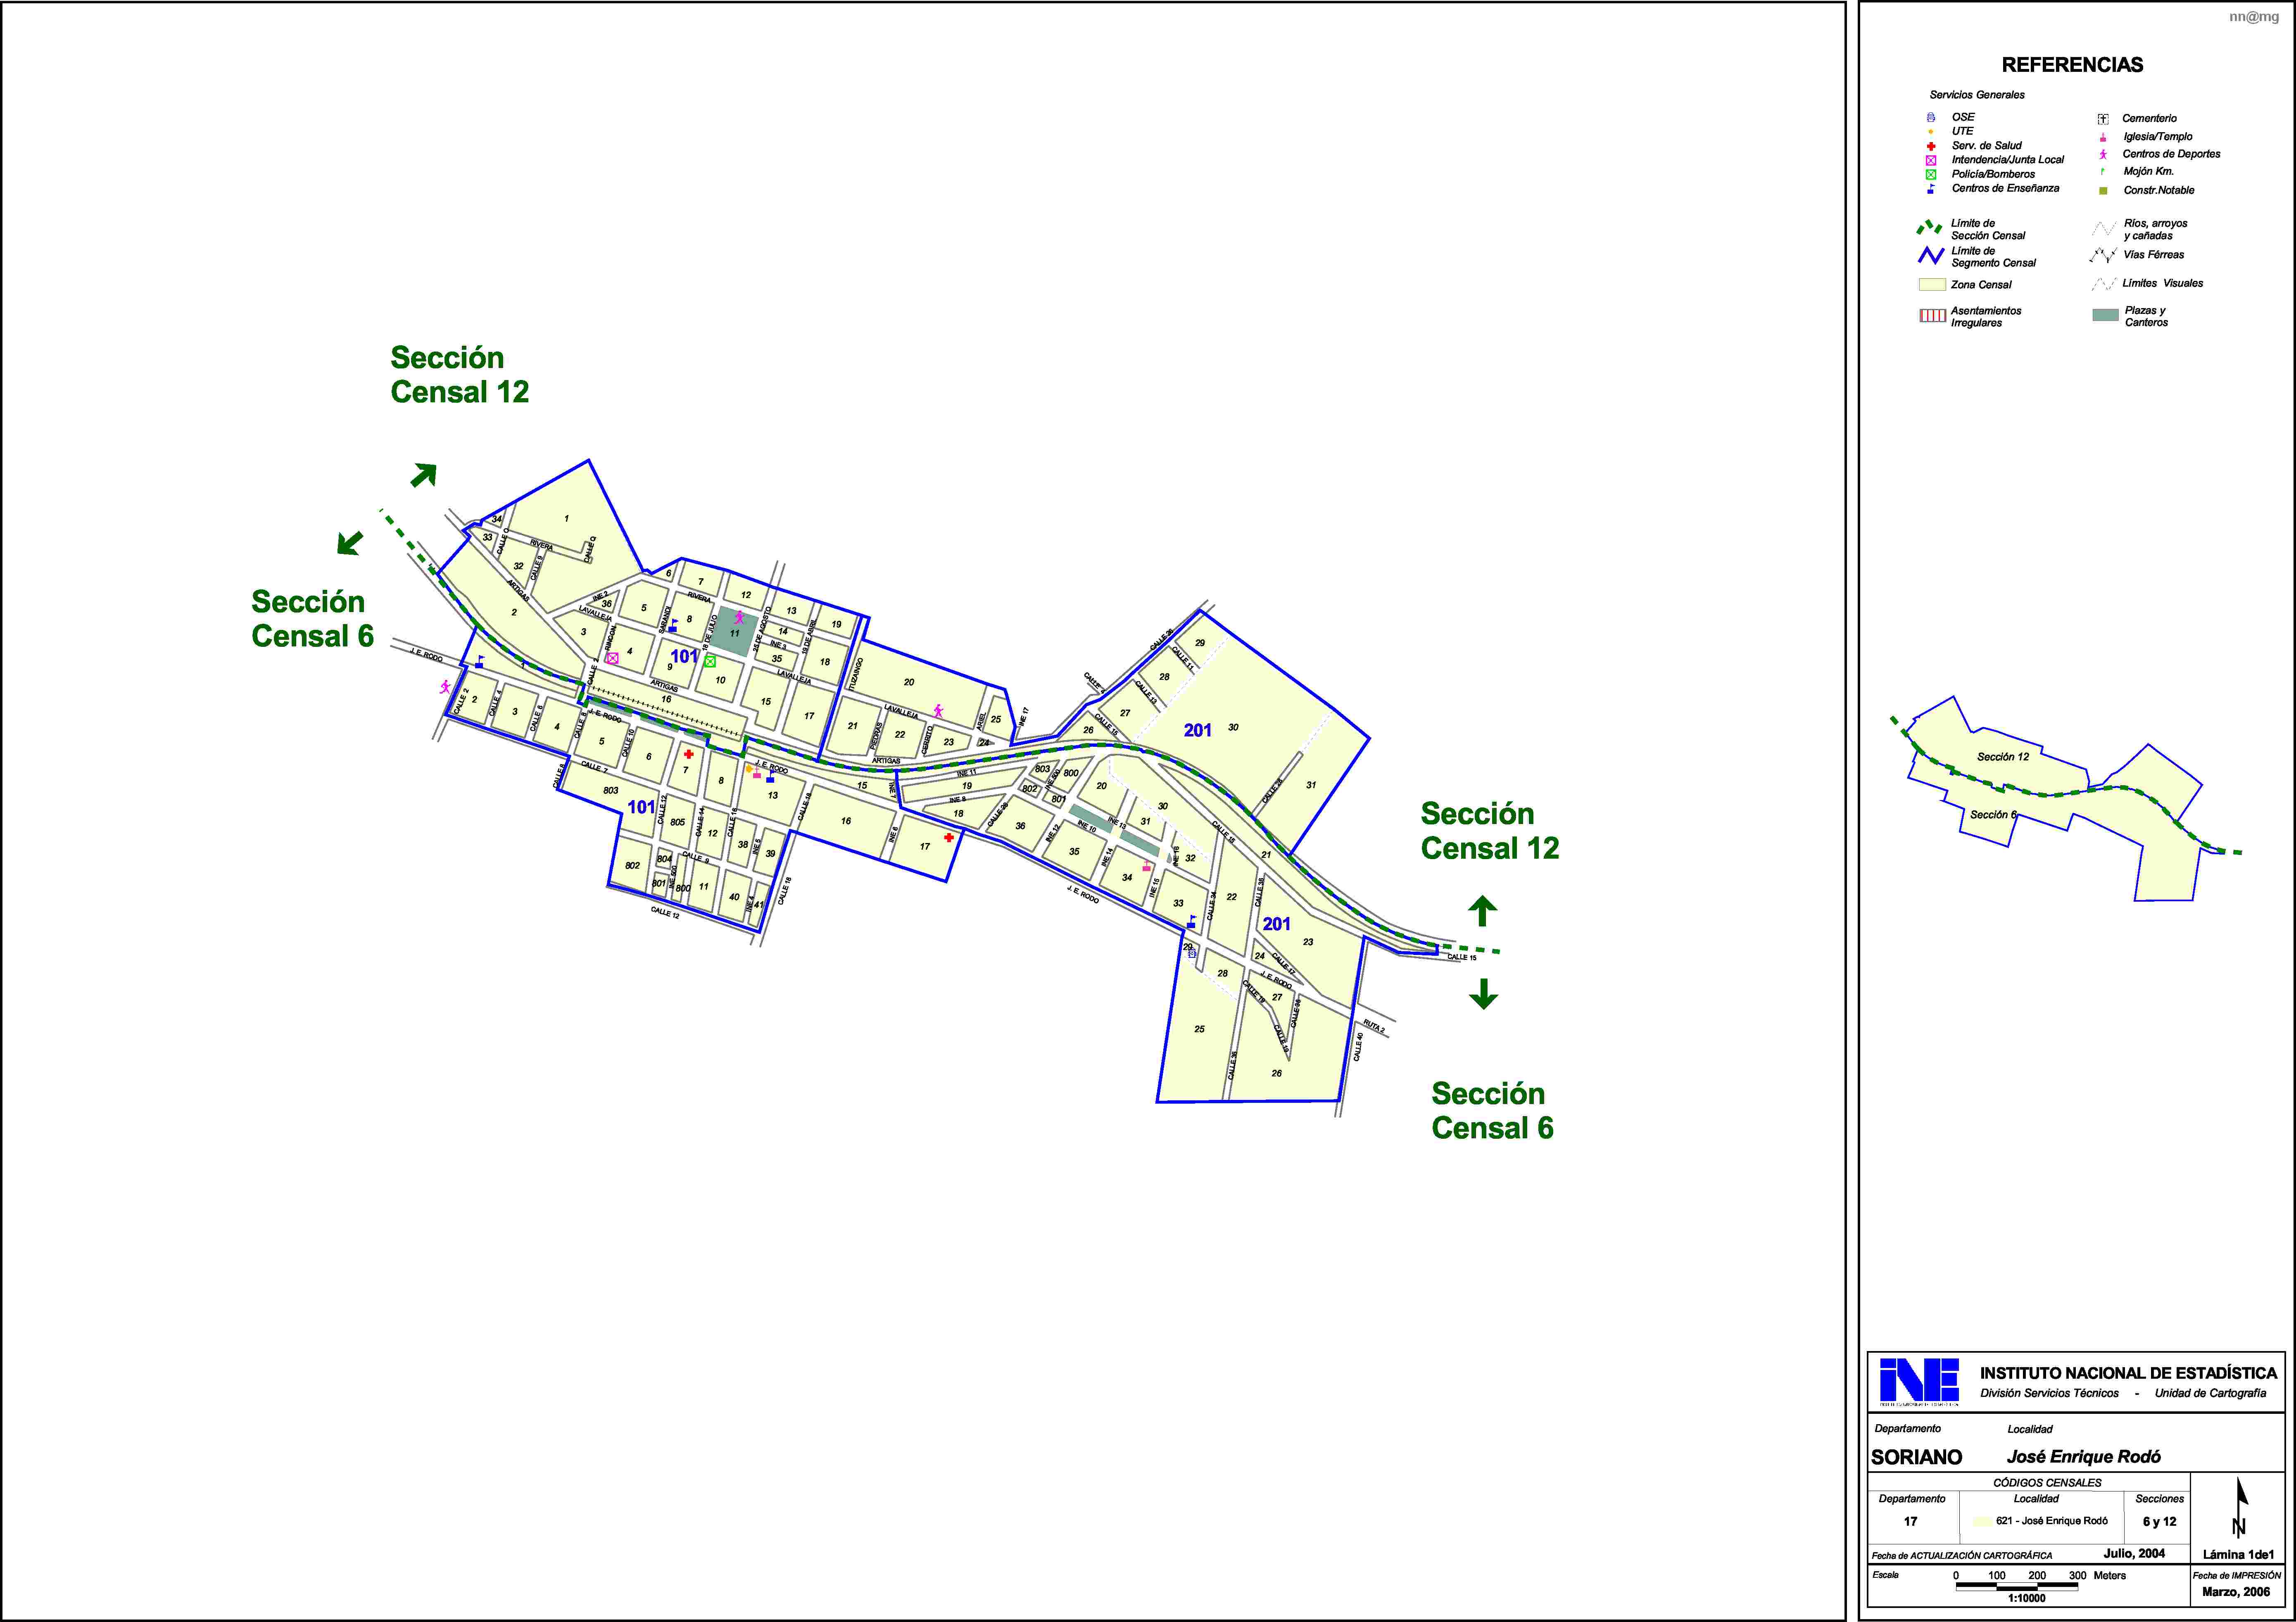Click the OSE hydrant symbol in the legend
This screenshot has height=1622, width=2296.
pyautogui.click(x=1931, y=117)
